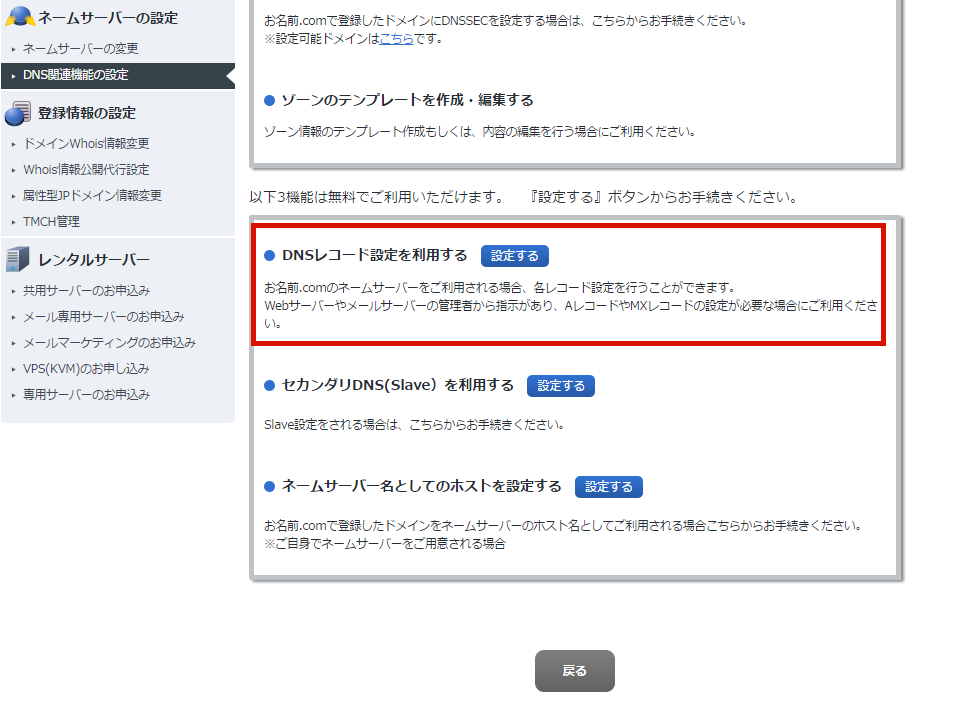Open ドメインWhois情報変更 in the sidebar

86,143
